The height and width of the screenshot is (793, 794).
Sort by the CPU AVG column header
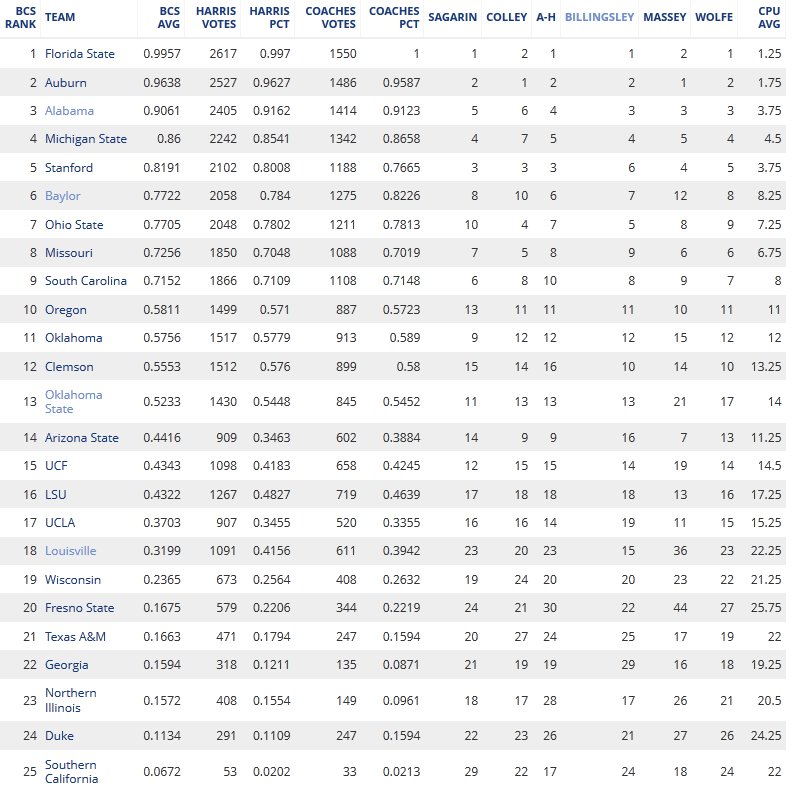click(x=768, y=18)
